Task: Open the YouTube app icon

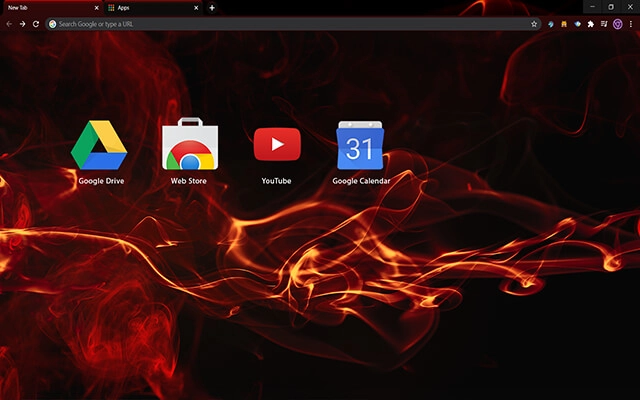Action: coord(277,144)
